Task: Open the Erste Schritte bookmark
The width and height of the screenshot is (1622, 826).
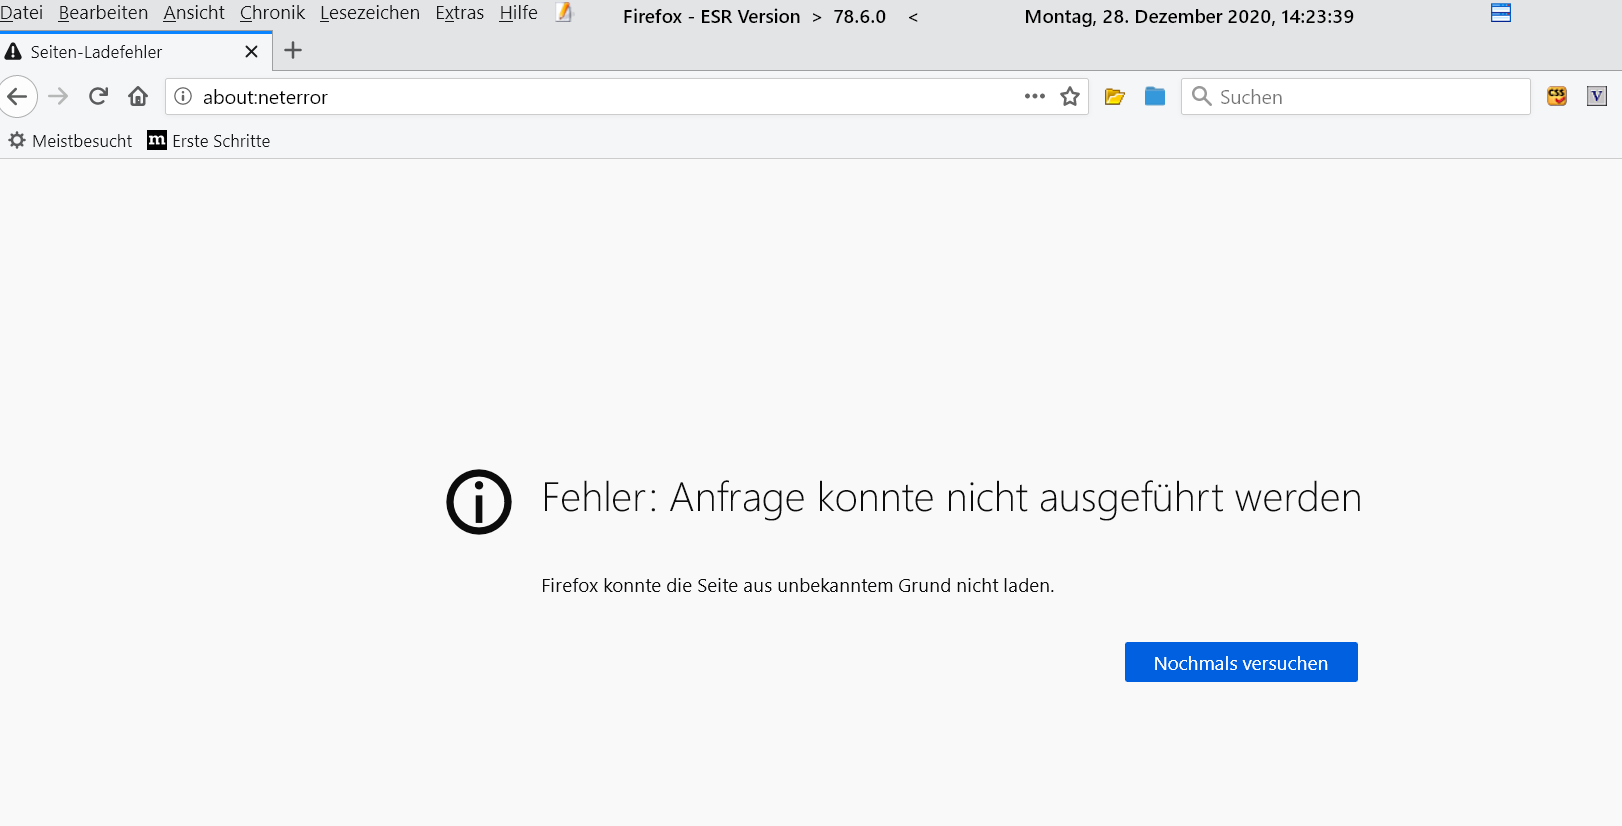Action: click(209, 141)
